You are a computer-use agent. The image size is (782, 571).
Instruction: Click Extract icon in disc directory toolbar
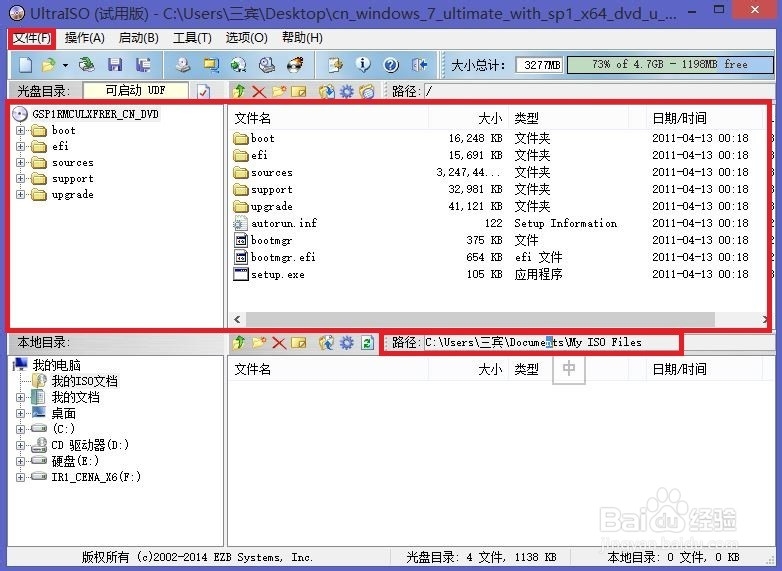click(327, 91)
